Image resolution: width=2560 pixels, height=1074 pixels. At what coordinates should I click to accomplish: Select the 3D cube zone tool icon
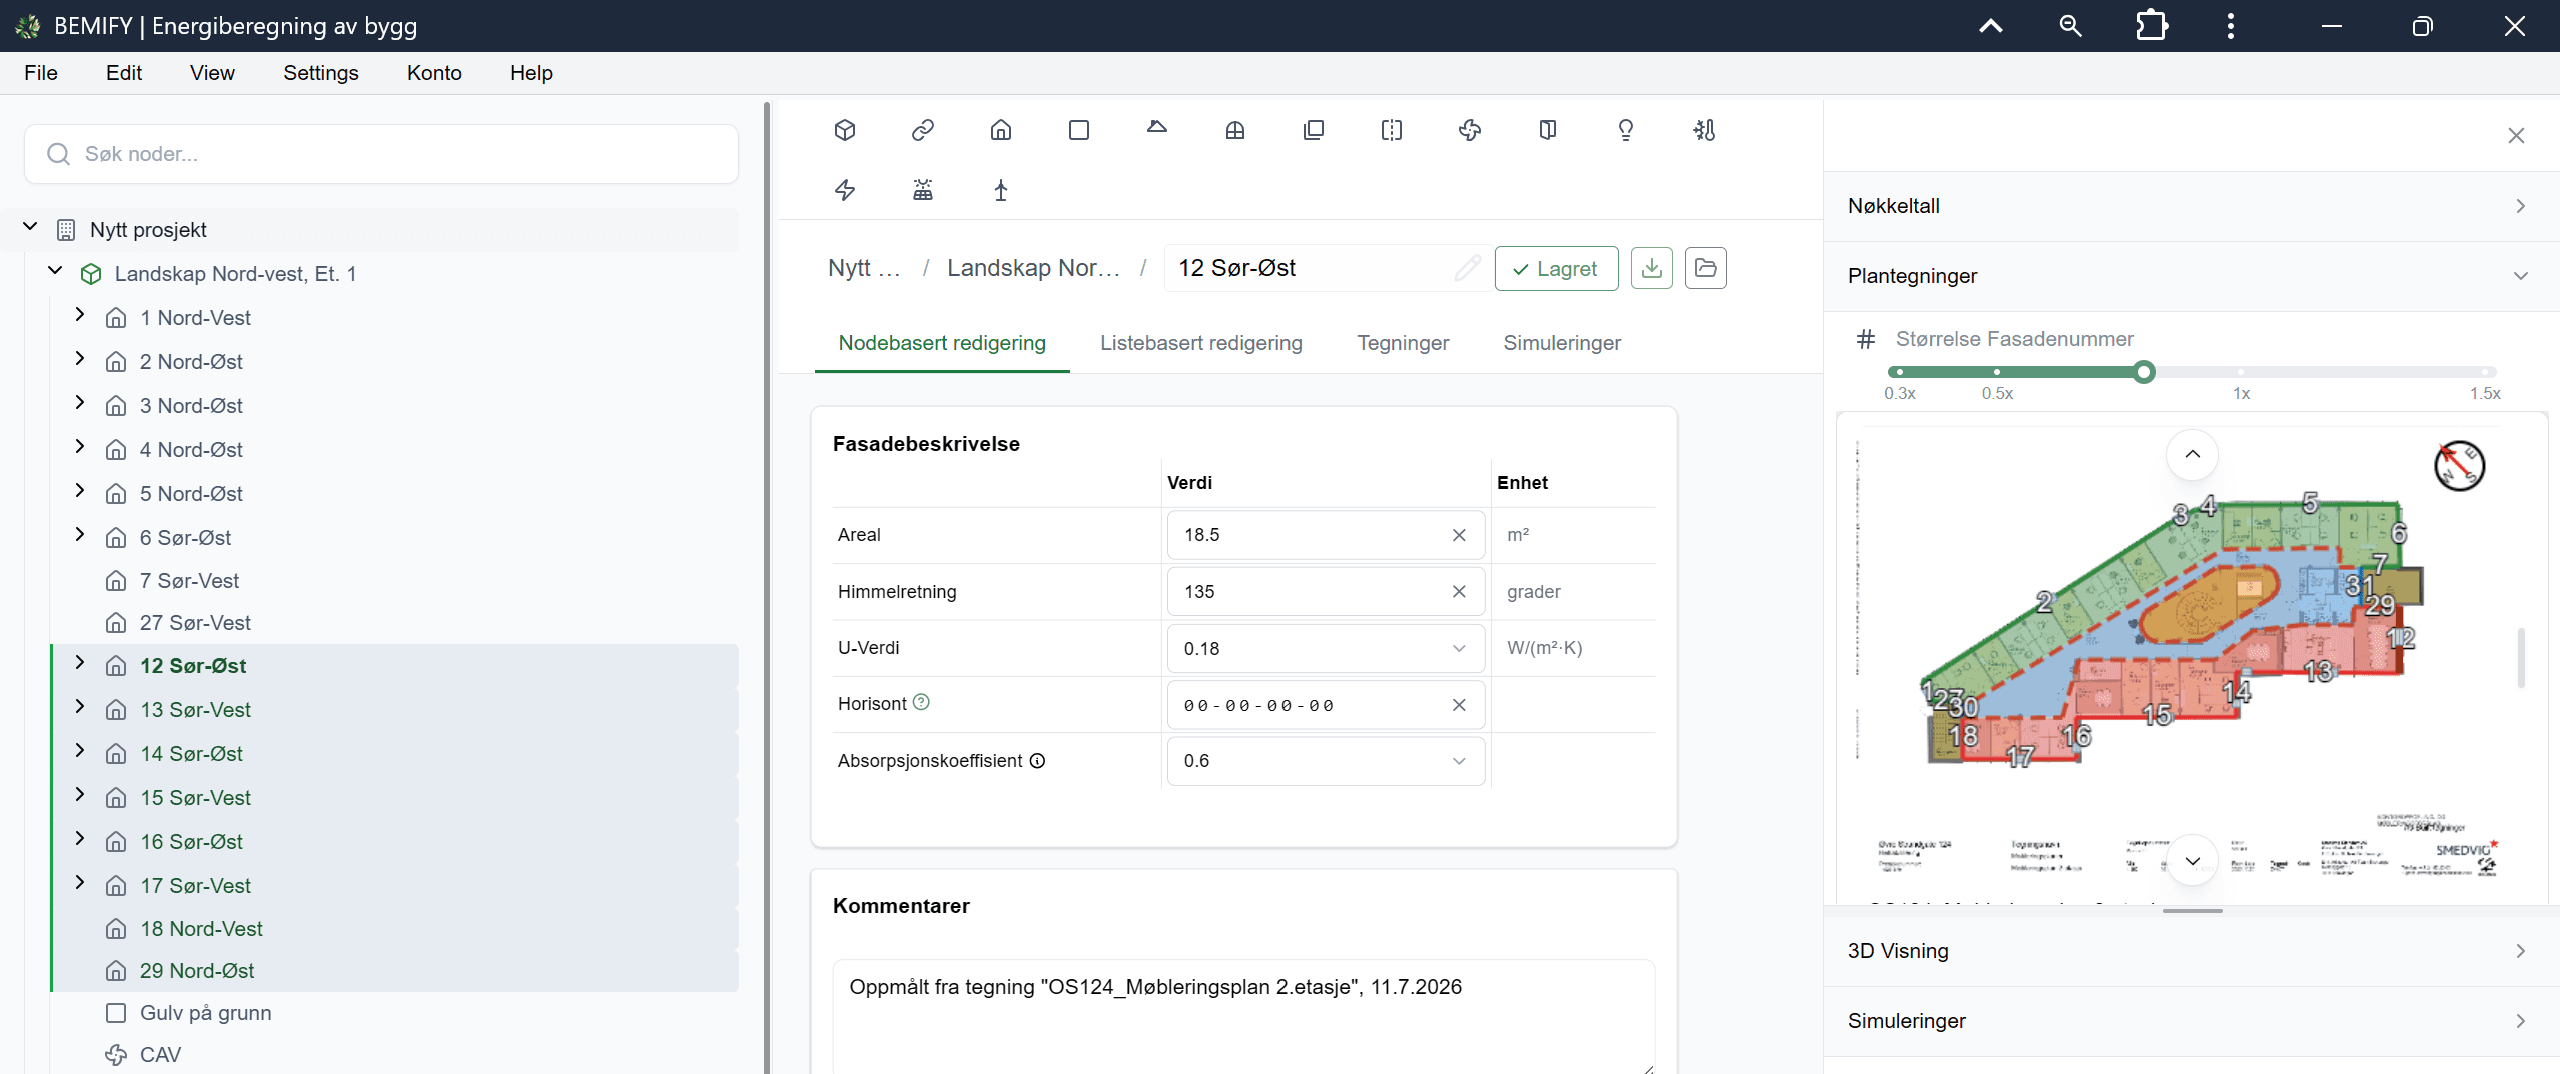(x=845, y=130)
